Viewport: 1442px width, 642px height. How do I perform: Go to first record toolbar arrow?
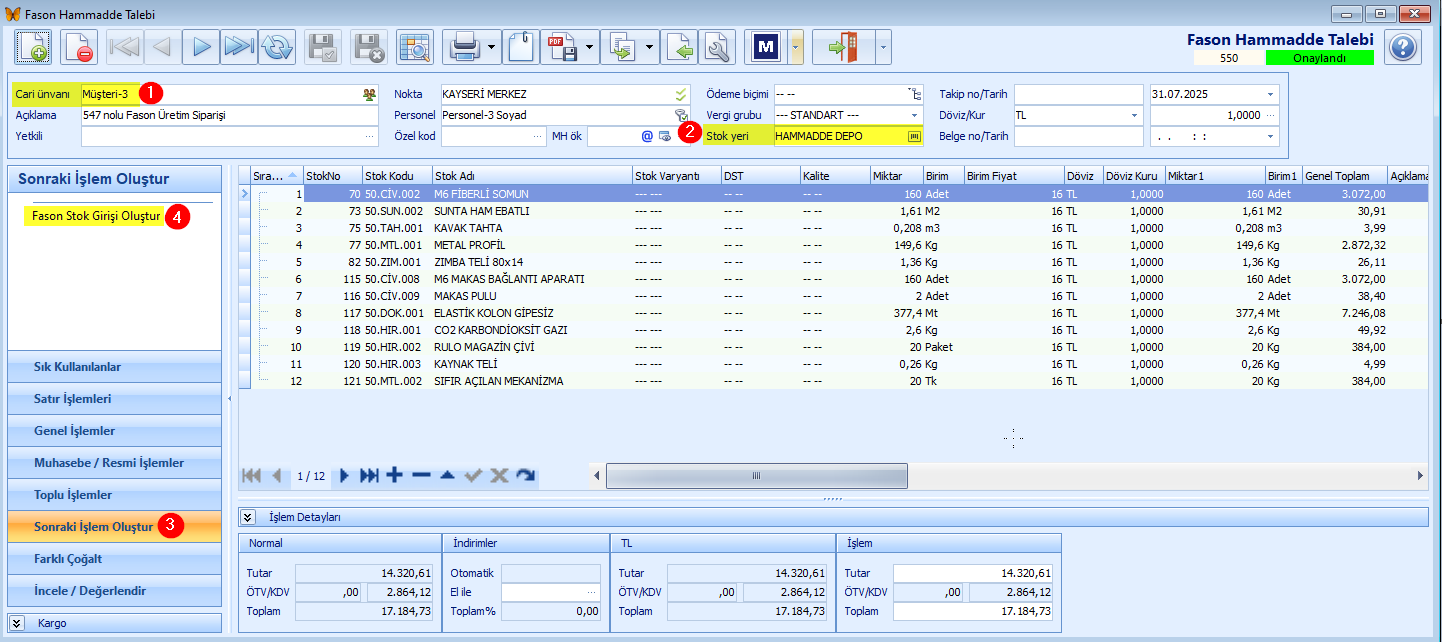pyautogui.click(x=125, y=46)
